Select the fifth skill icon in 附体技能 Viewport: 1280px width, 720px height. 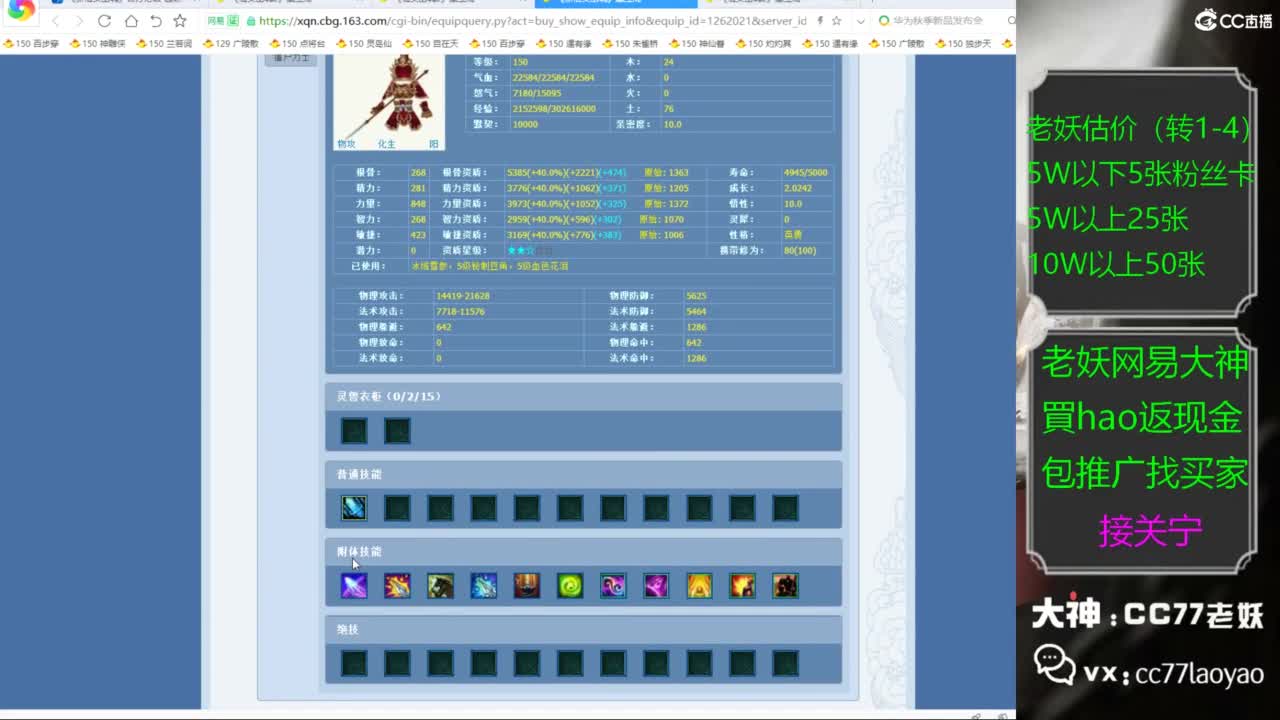tap(527, 585)
